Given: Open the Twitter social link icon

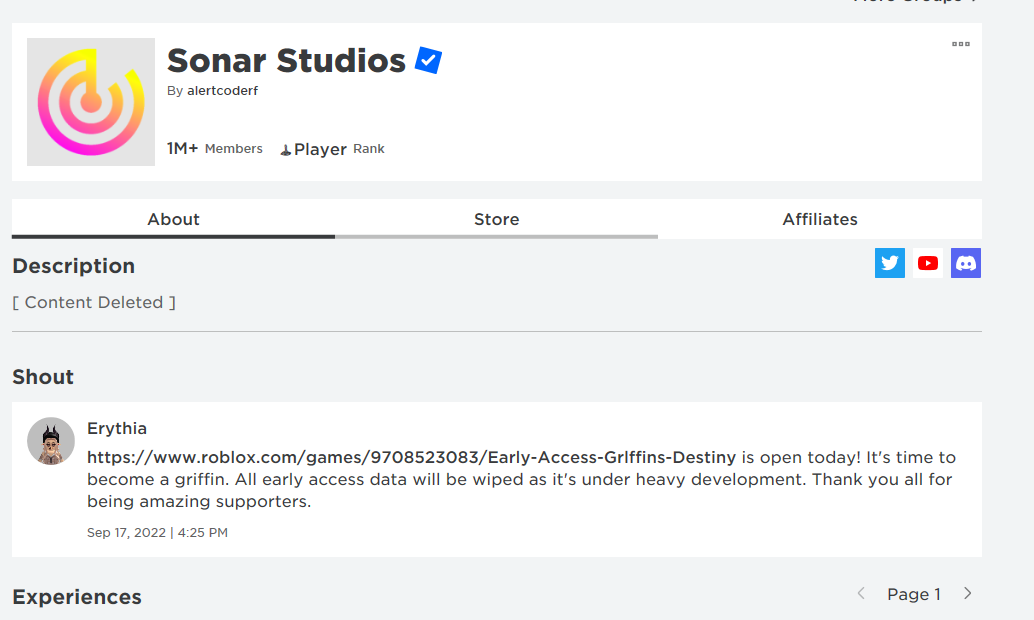Looking at the screenshot, I should click(889, 263).
